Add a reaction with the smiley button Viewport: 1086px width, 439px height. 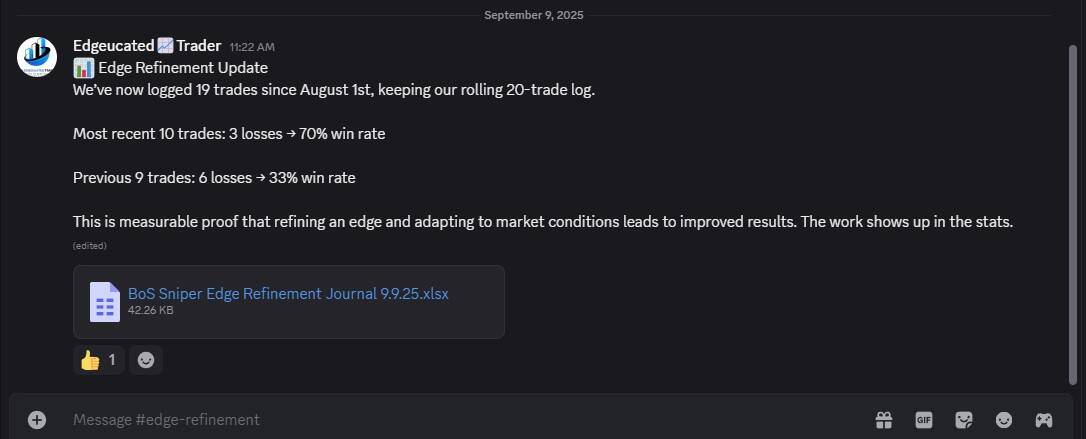click(x=146, y=360)
